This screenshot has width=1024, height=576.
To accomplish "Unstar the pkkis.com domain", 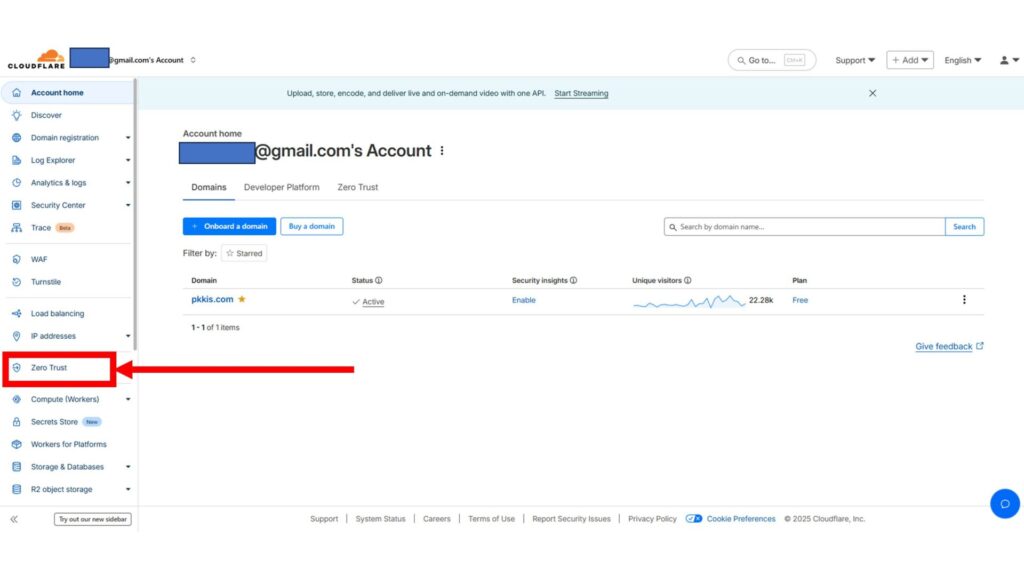I will [242, 299].
